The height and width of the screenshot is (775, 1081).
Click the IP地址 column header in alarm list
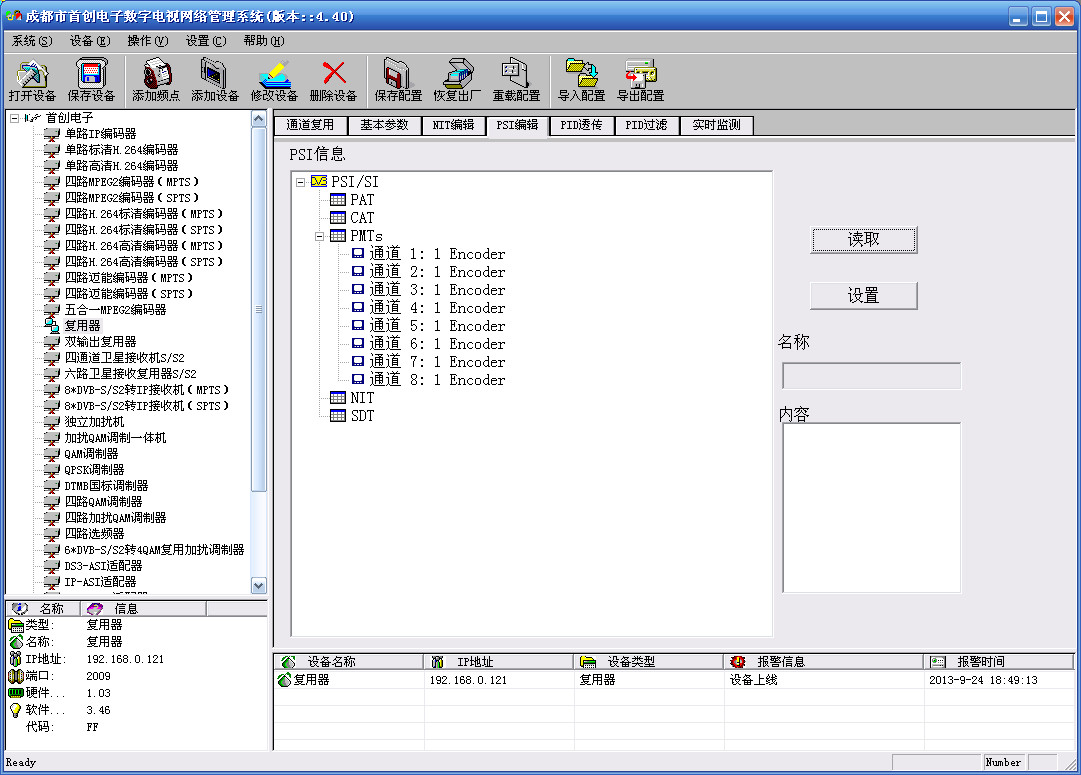tap(499, 662)
